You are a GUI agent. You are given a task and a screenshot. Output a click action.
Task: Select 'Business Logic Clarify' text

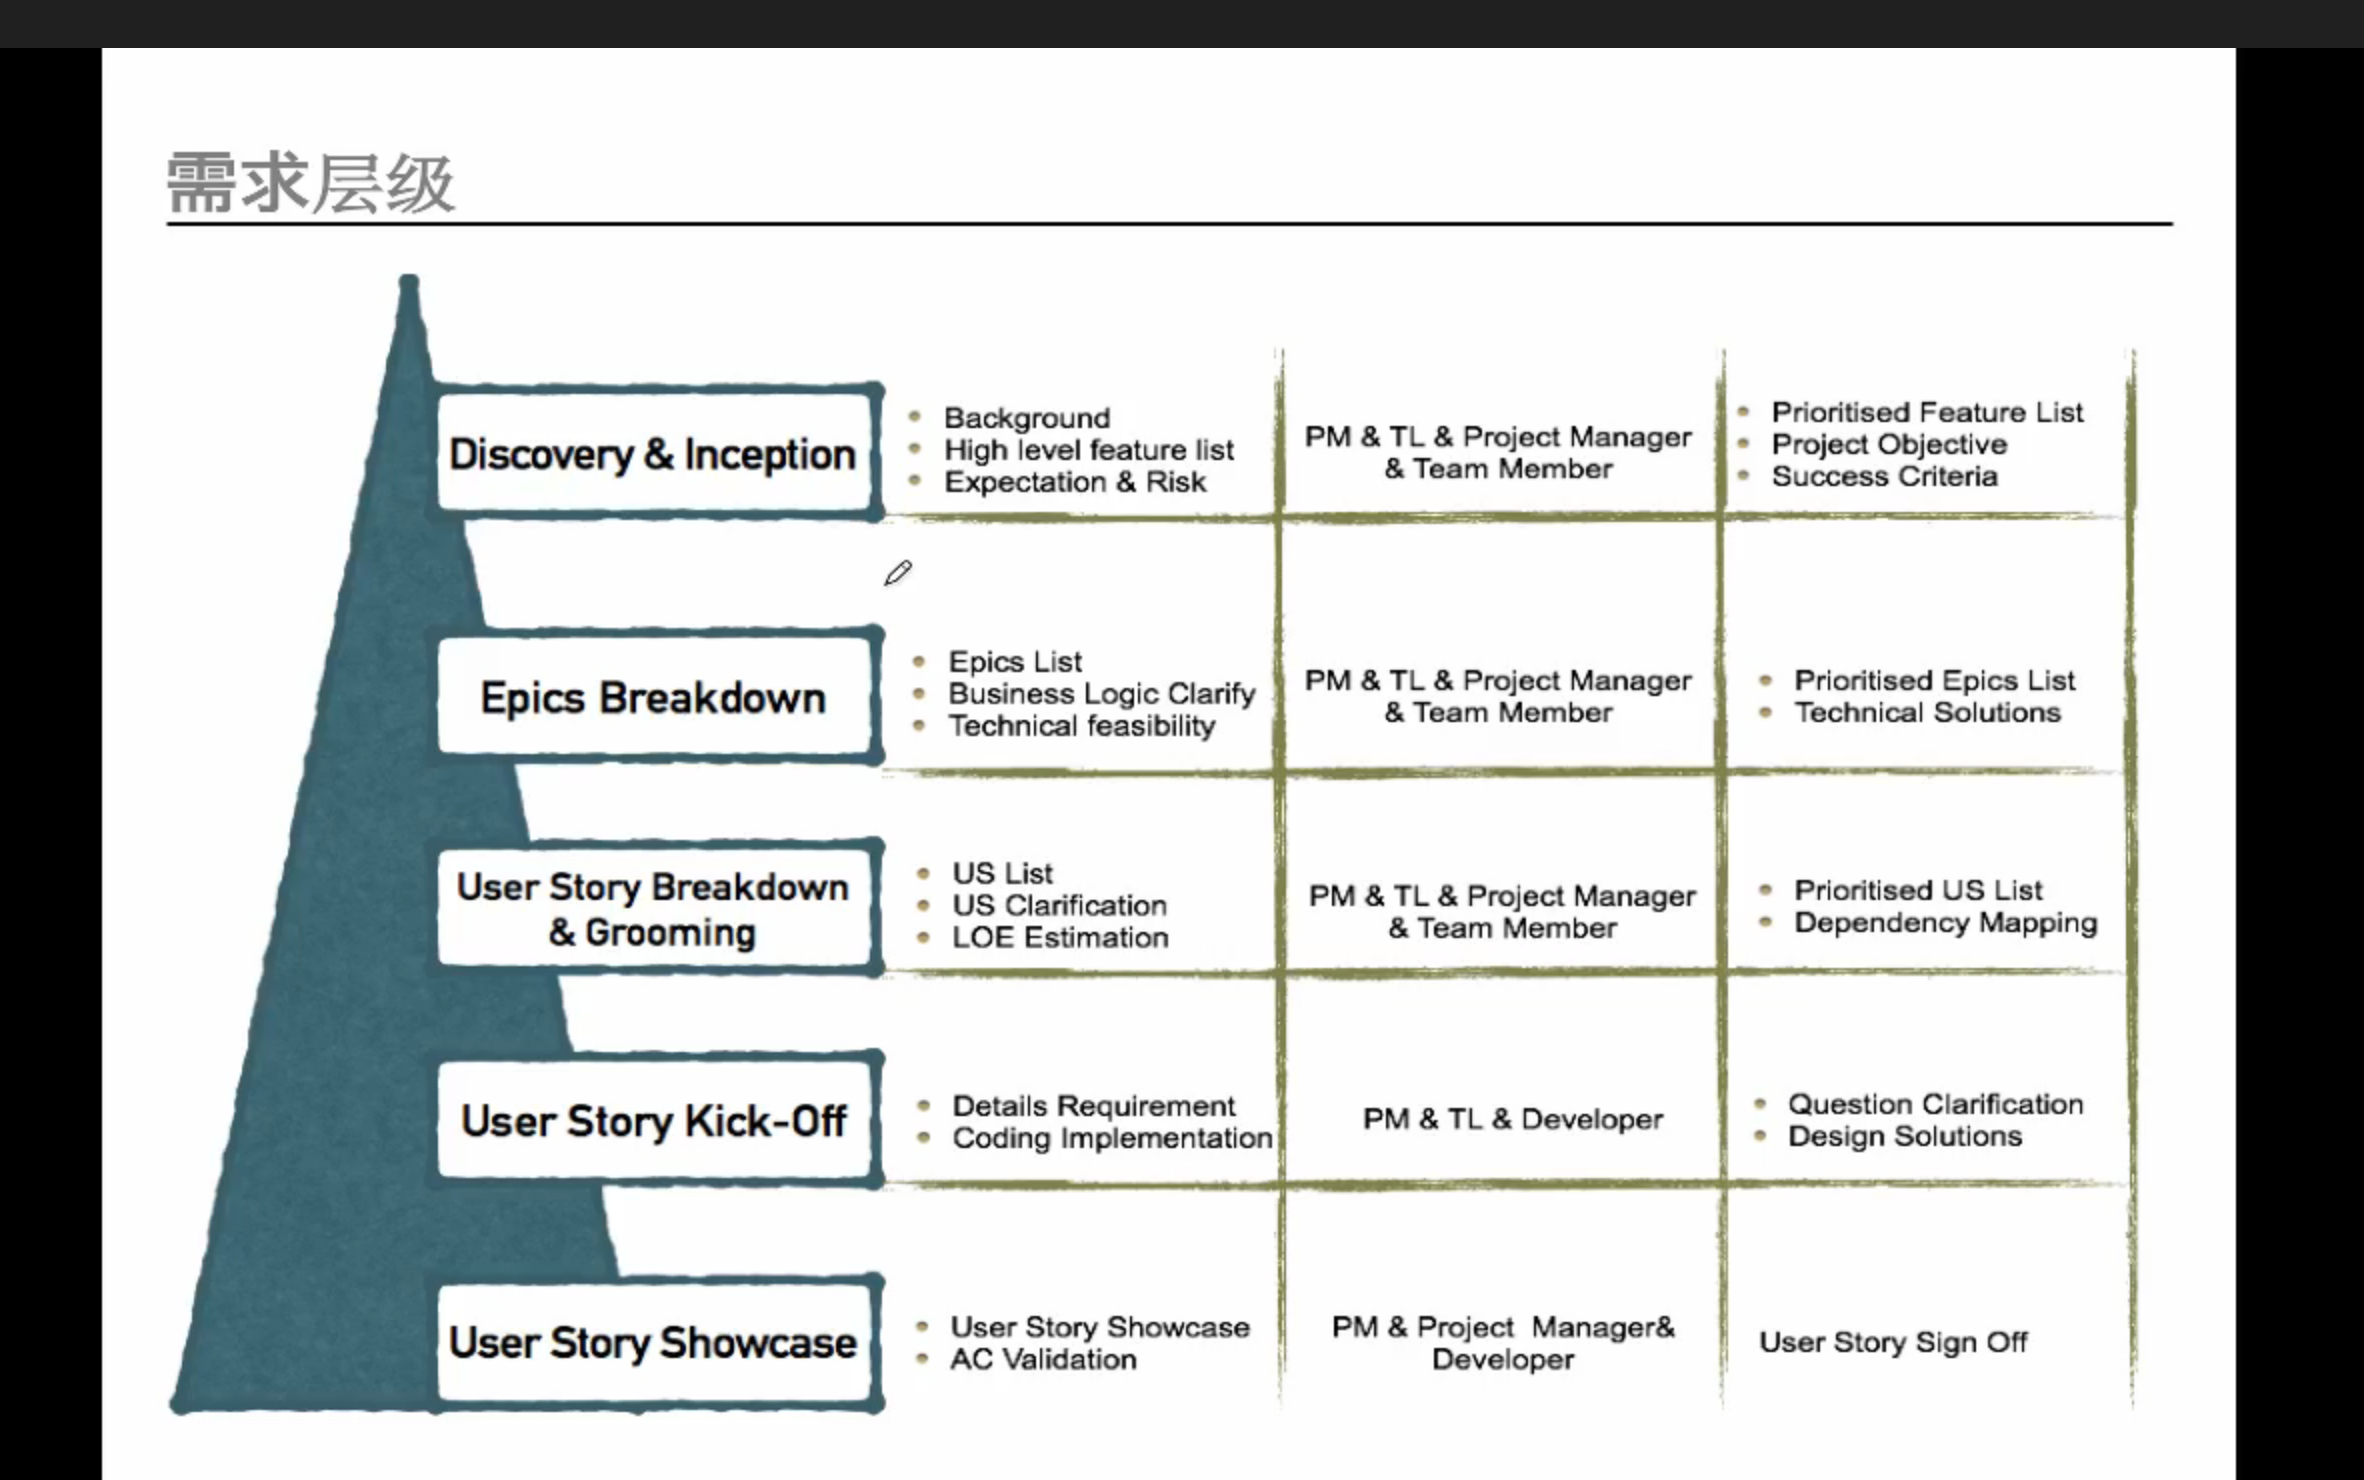[x=1101, y=694]
